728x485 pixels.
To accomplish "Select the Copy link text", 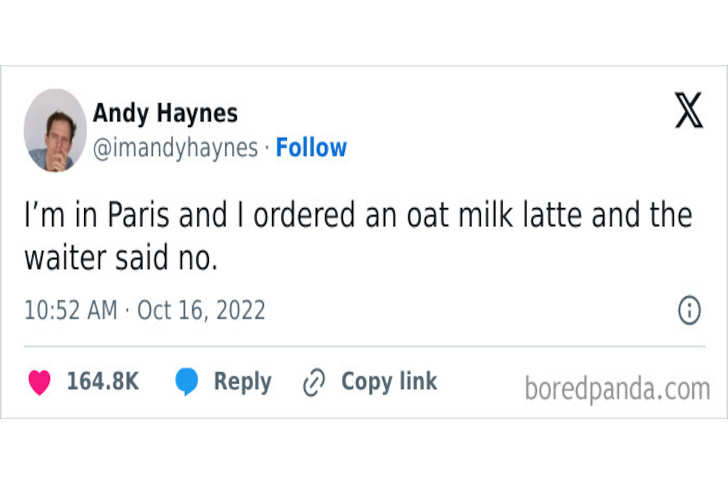I will click(x=389, y=382).
